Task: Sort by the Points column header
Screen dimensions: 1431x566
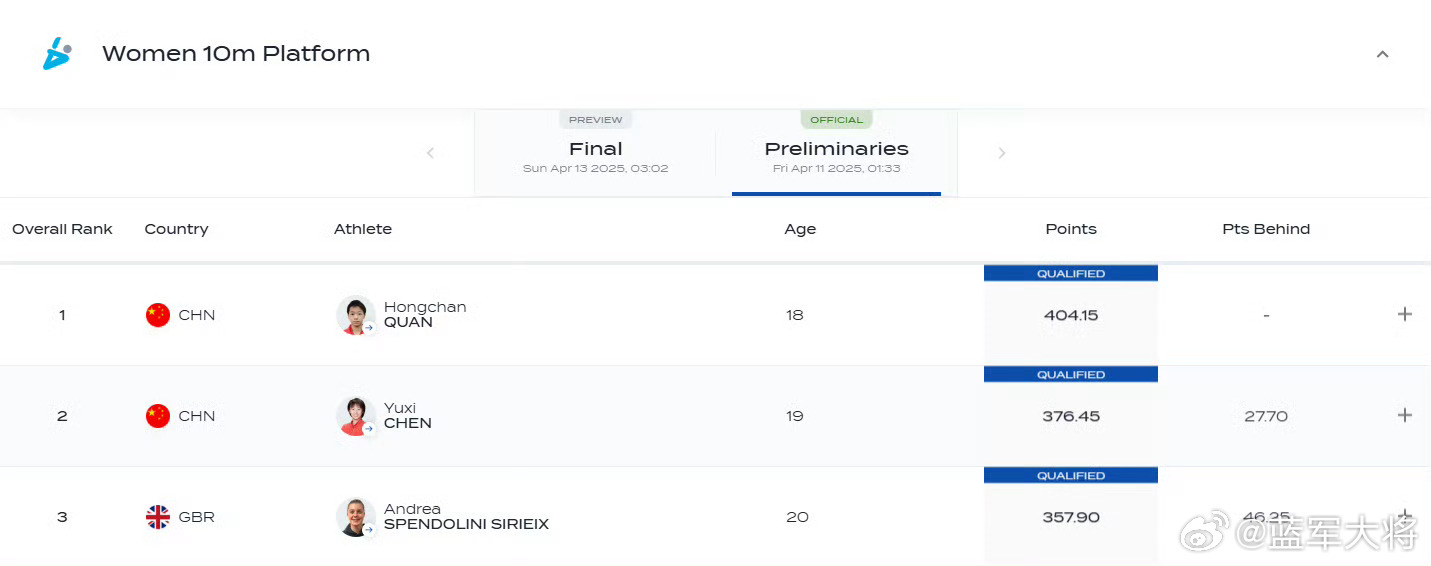Action: [x=1070, y=229]
